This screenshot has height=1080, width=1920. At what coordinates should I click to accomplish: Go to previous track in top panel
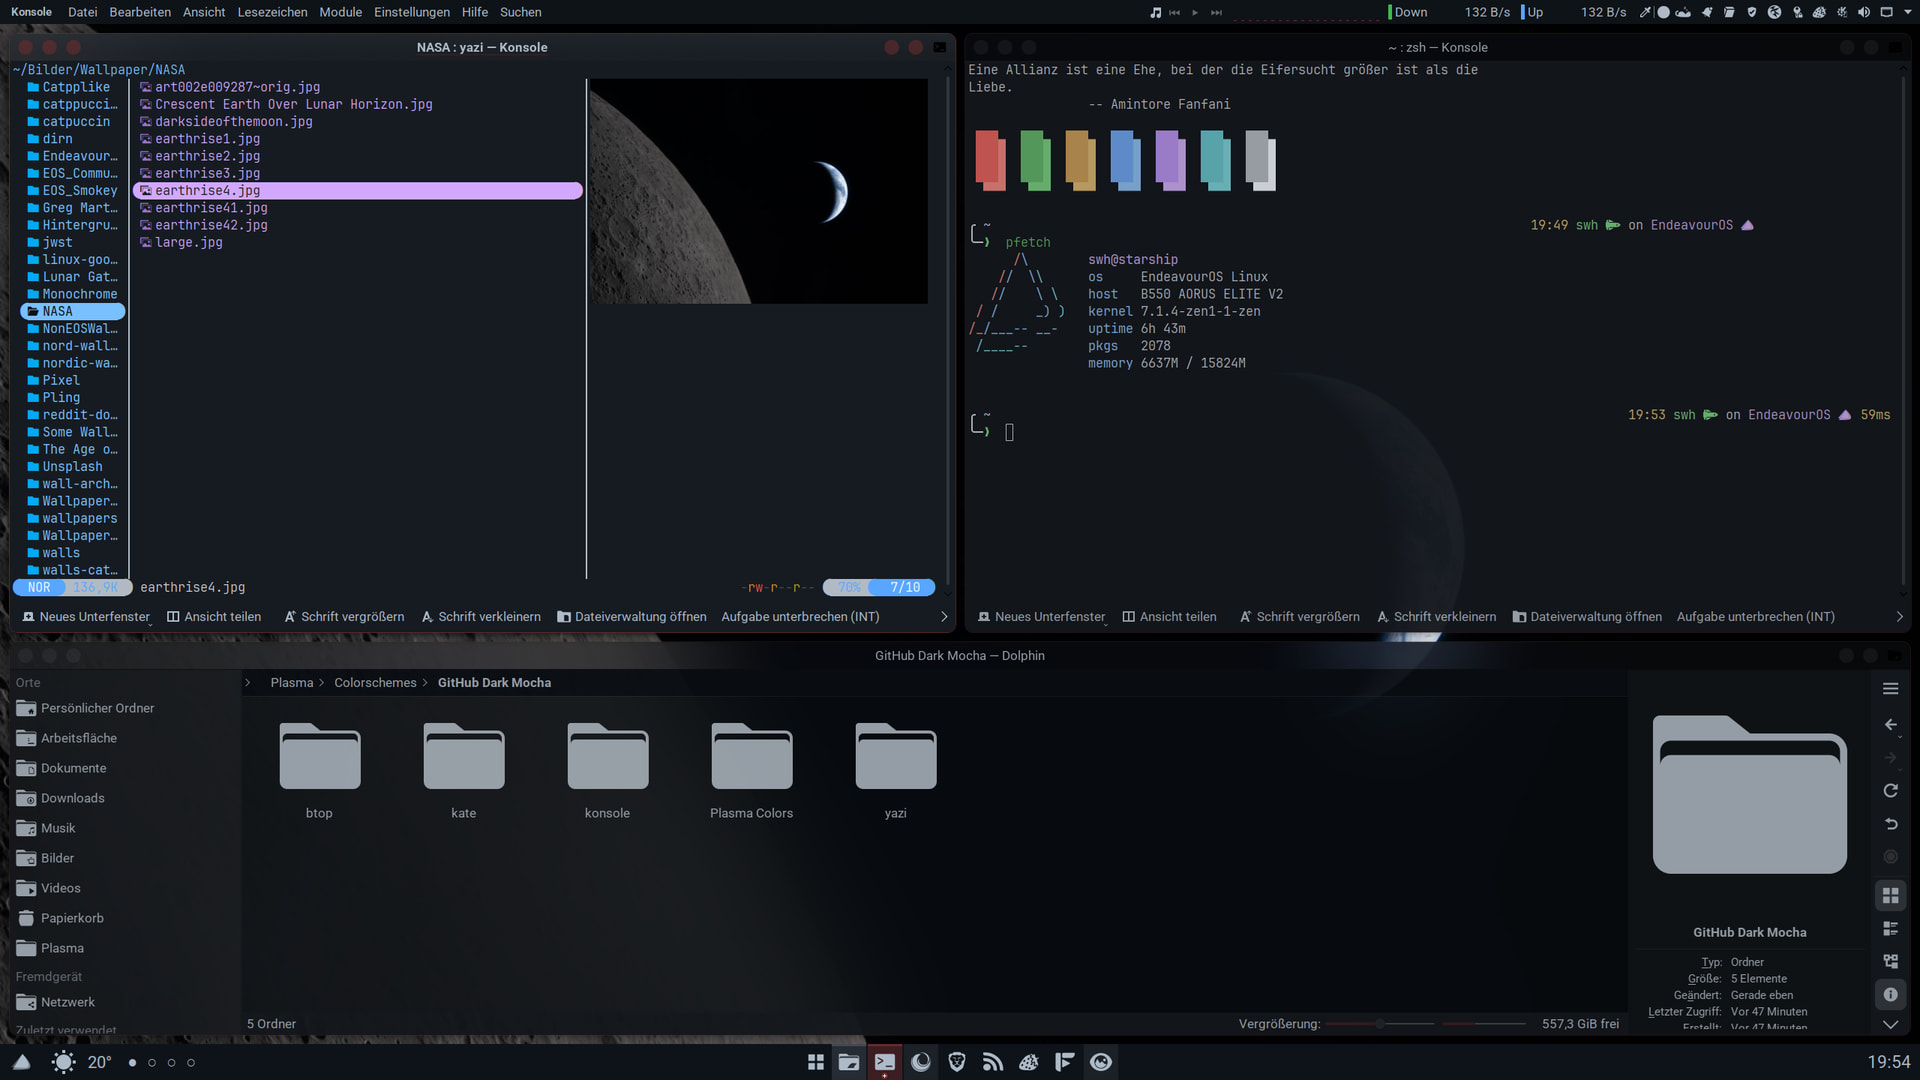coord(1174,12)
